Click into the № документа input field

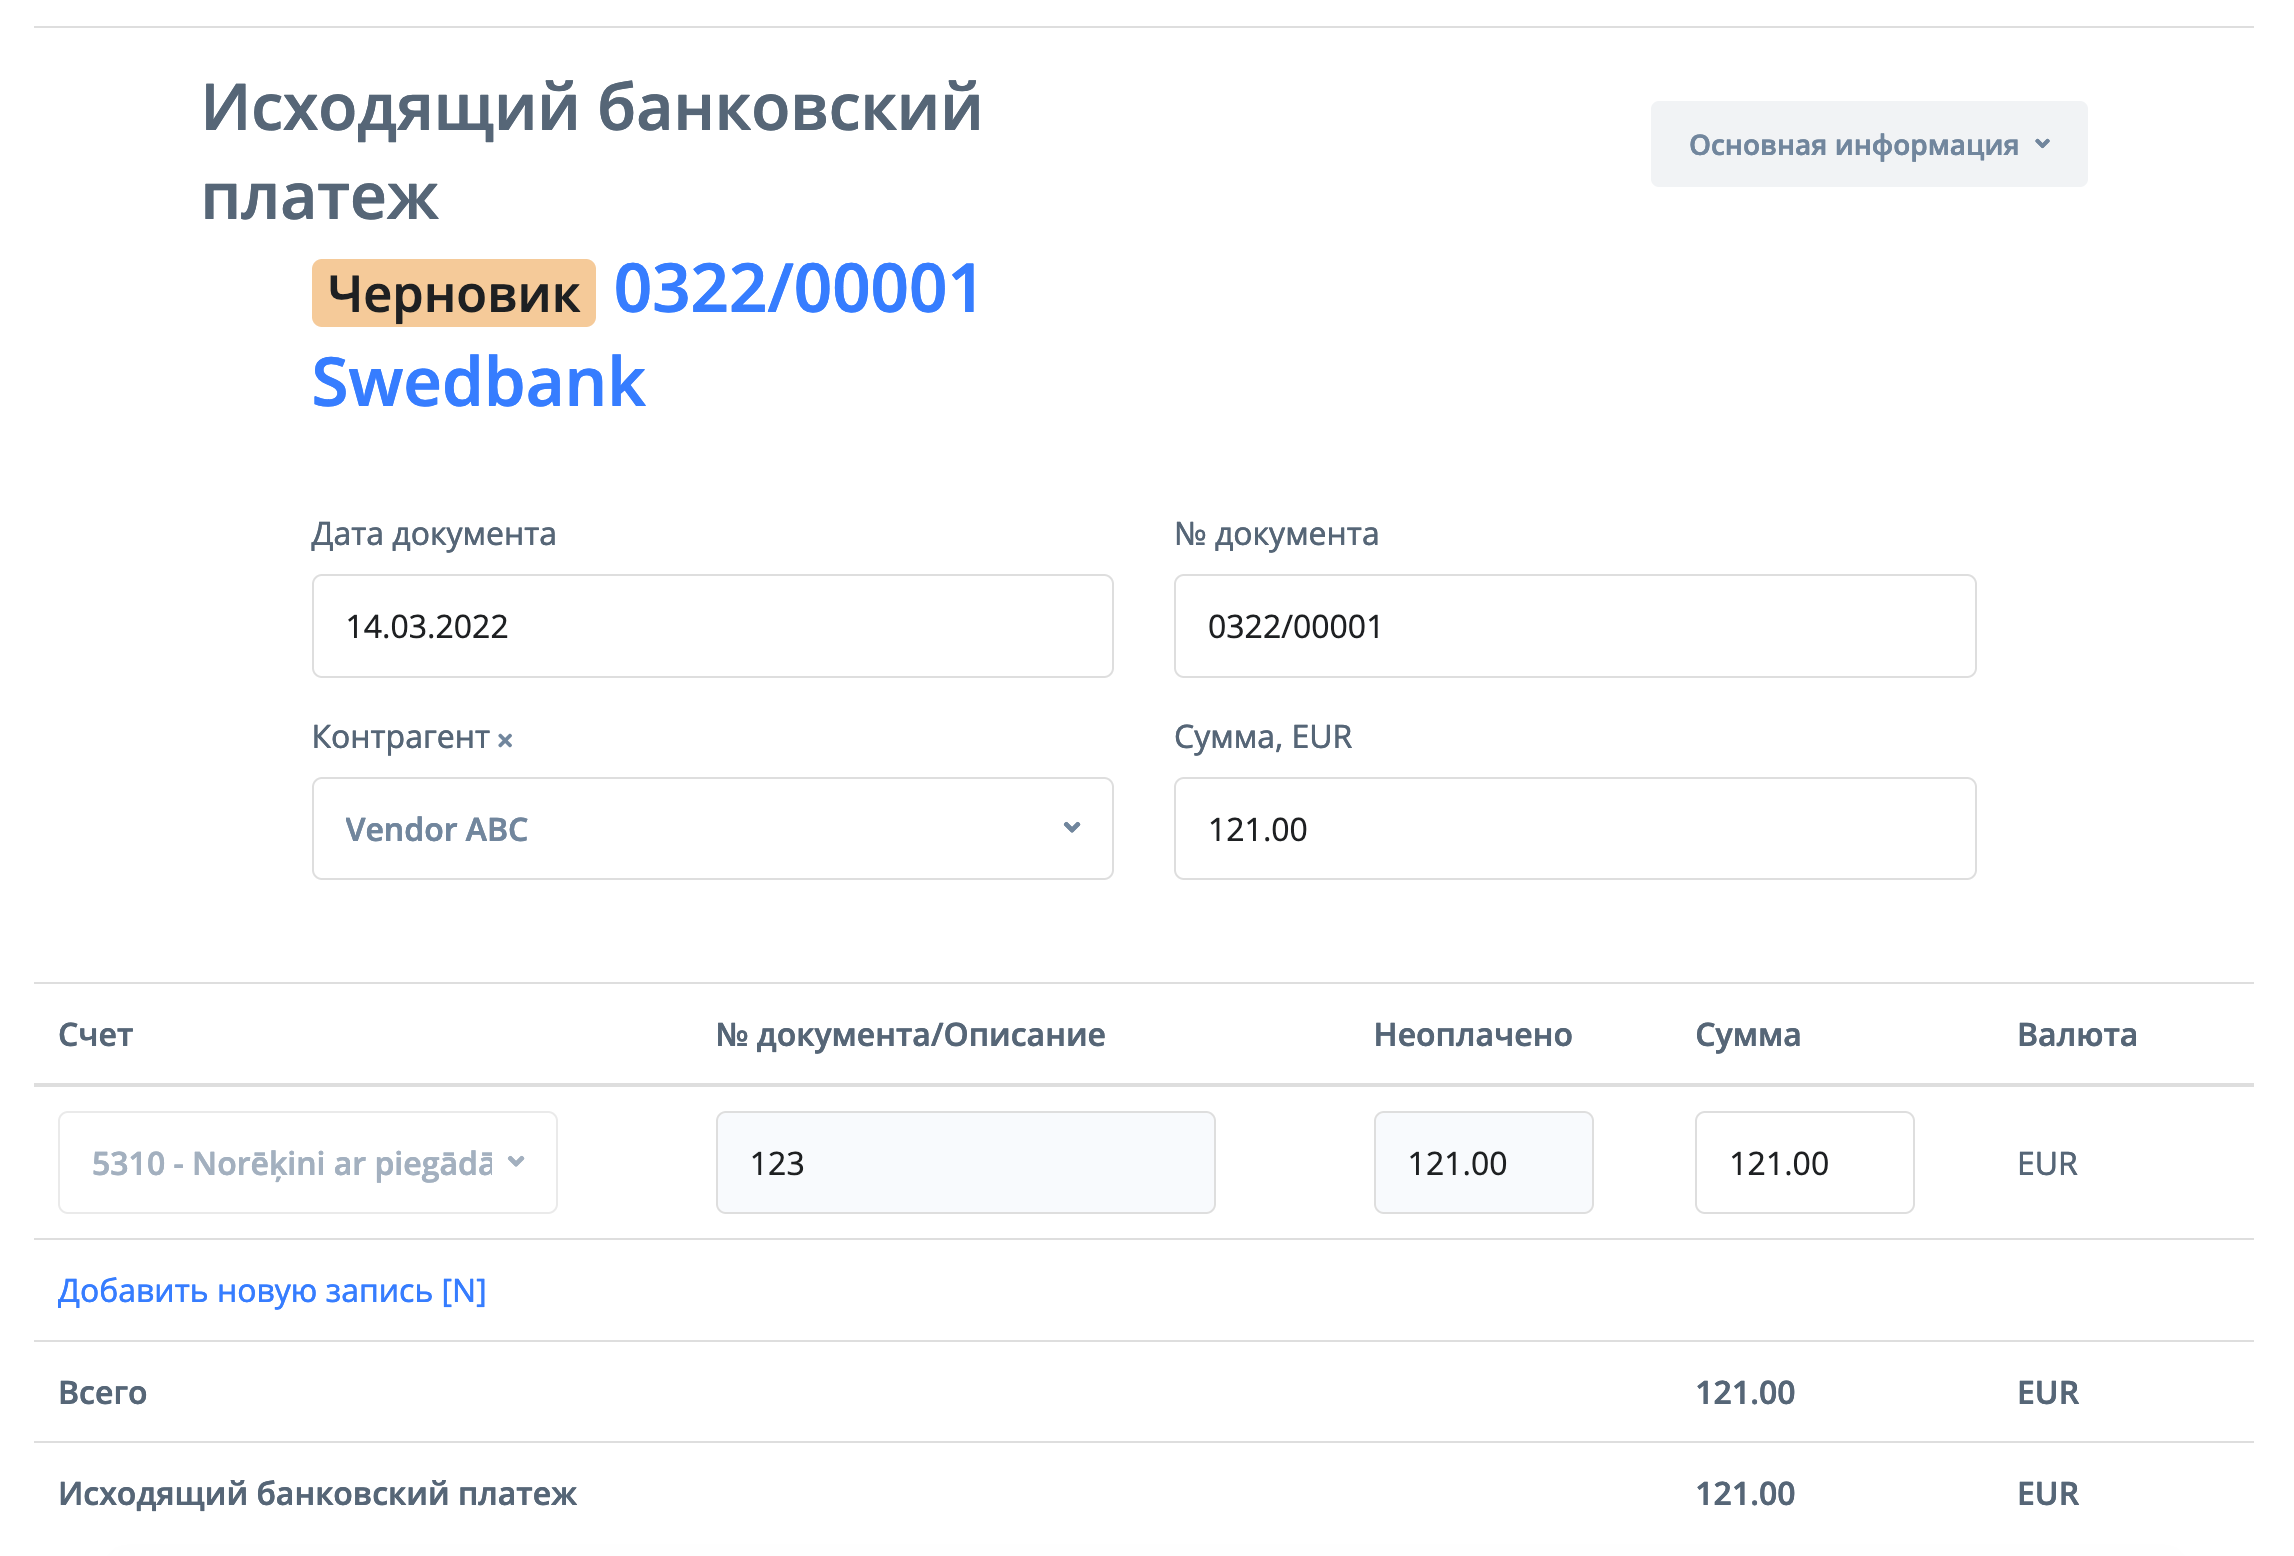coord(1574,626)
